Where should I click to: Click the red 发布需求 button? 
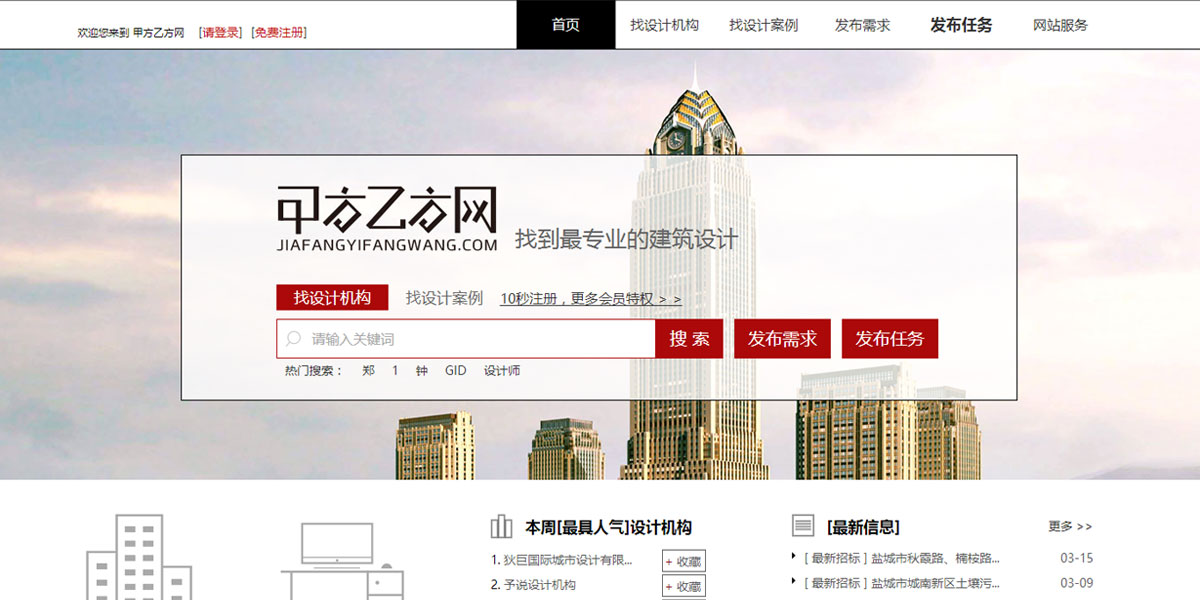coord(782,339)
